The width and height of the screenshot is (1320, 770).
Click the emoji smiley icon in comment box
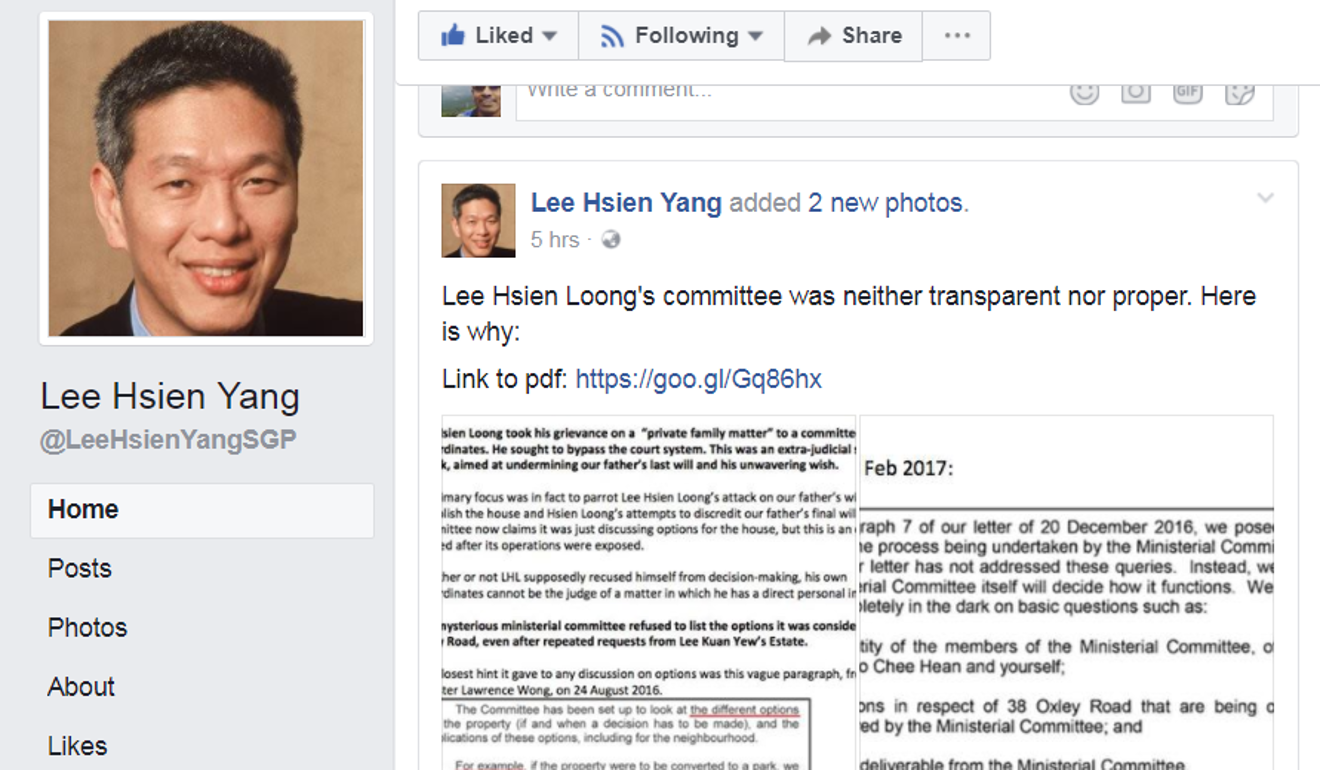click(1084, 92)
